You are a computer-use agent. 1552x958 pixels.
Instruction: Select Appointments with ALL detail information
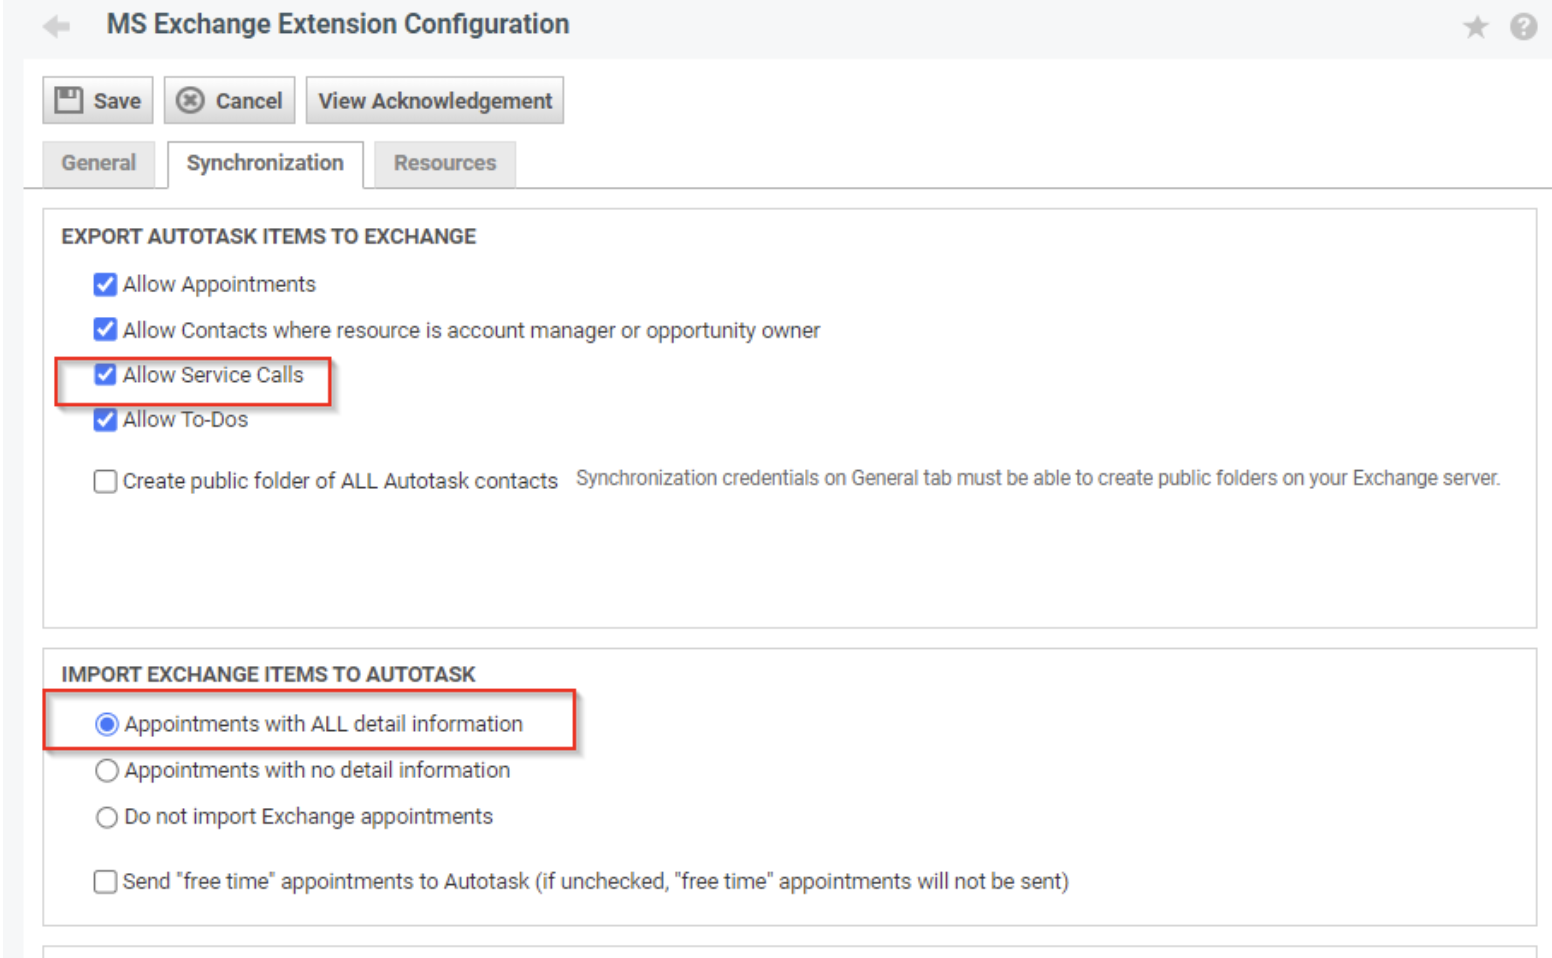(x=107, y=724)
